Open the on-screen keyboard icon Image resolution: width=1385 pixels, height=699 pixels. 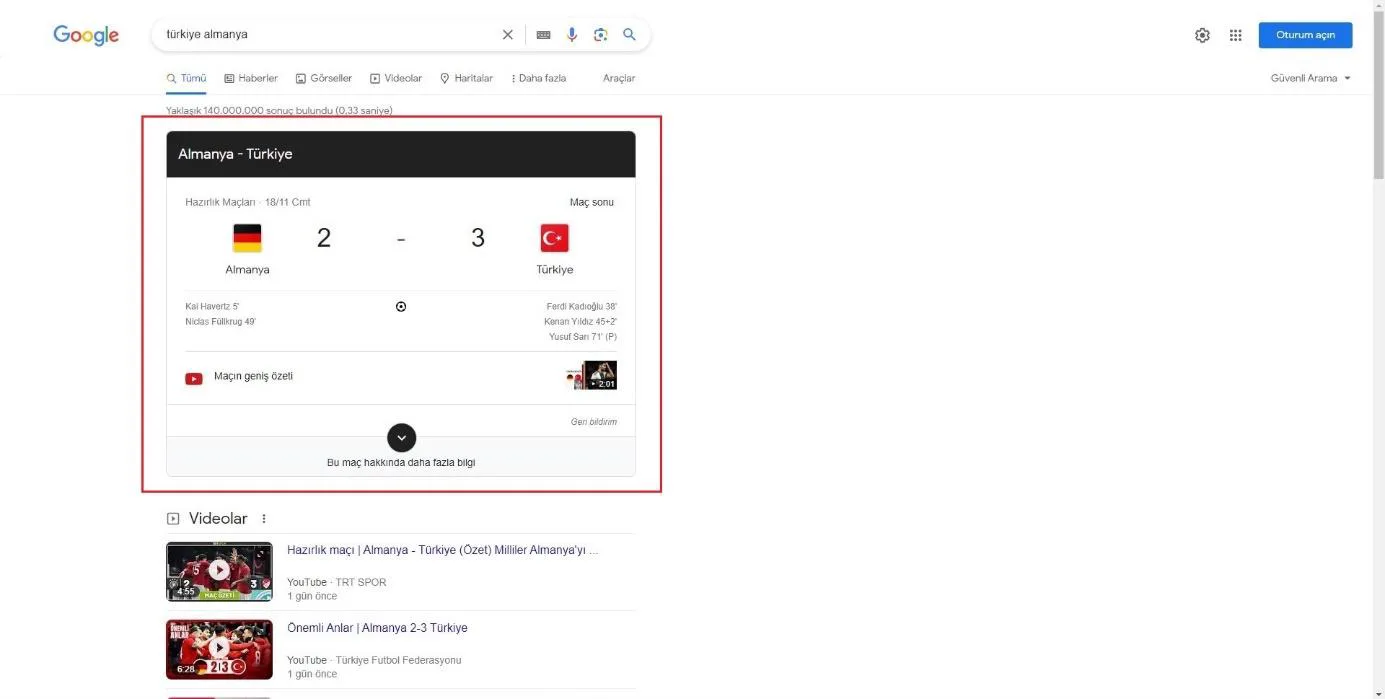(543, 34)
